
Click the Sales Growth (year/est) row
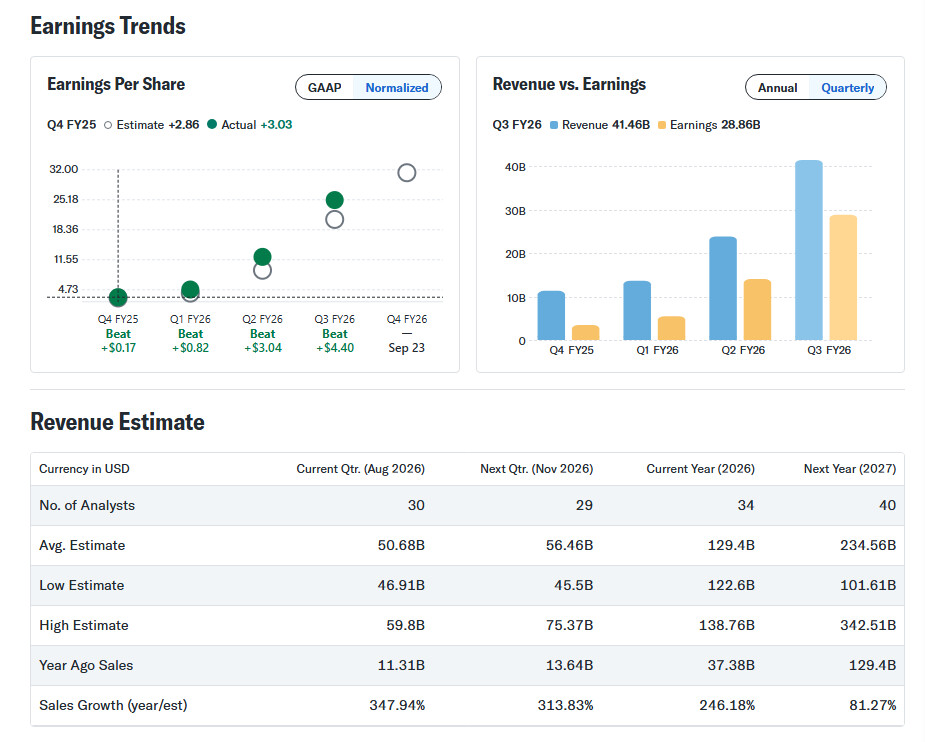click(467, 705)
